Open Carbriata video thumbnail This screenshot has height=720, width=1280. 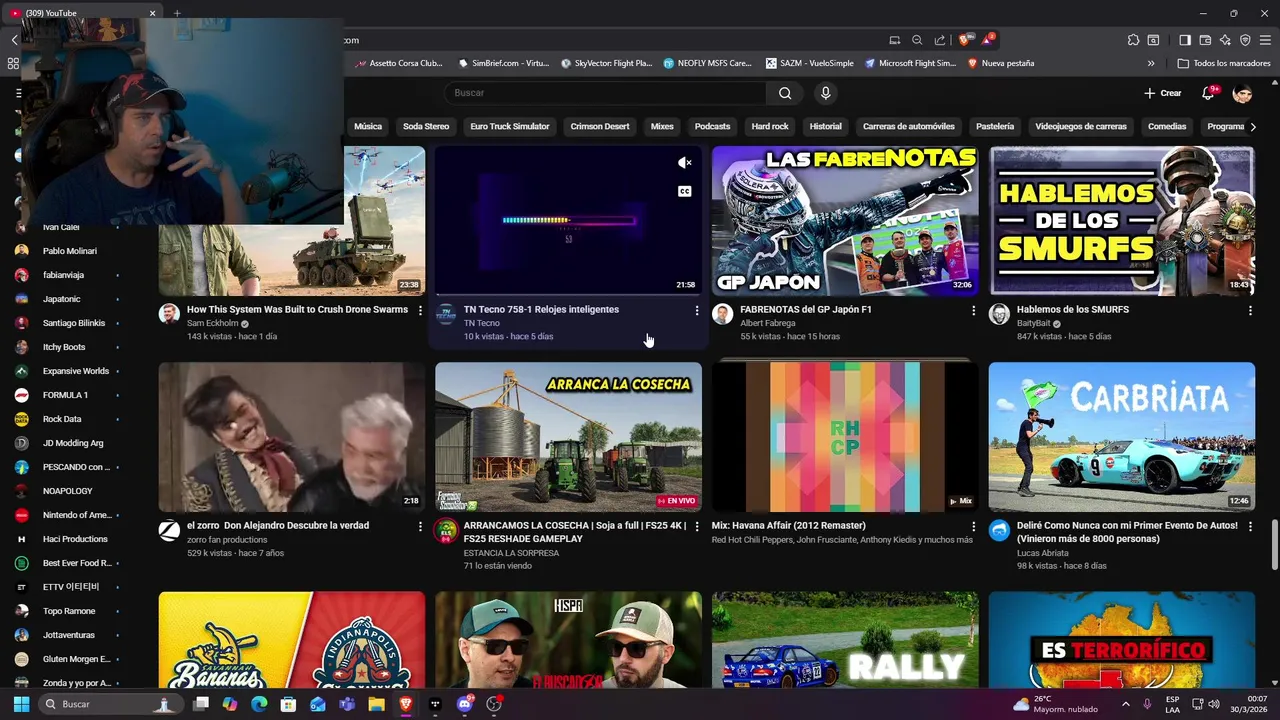point(1122,437)
